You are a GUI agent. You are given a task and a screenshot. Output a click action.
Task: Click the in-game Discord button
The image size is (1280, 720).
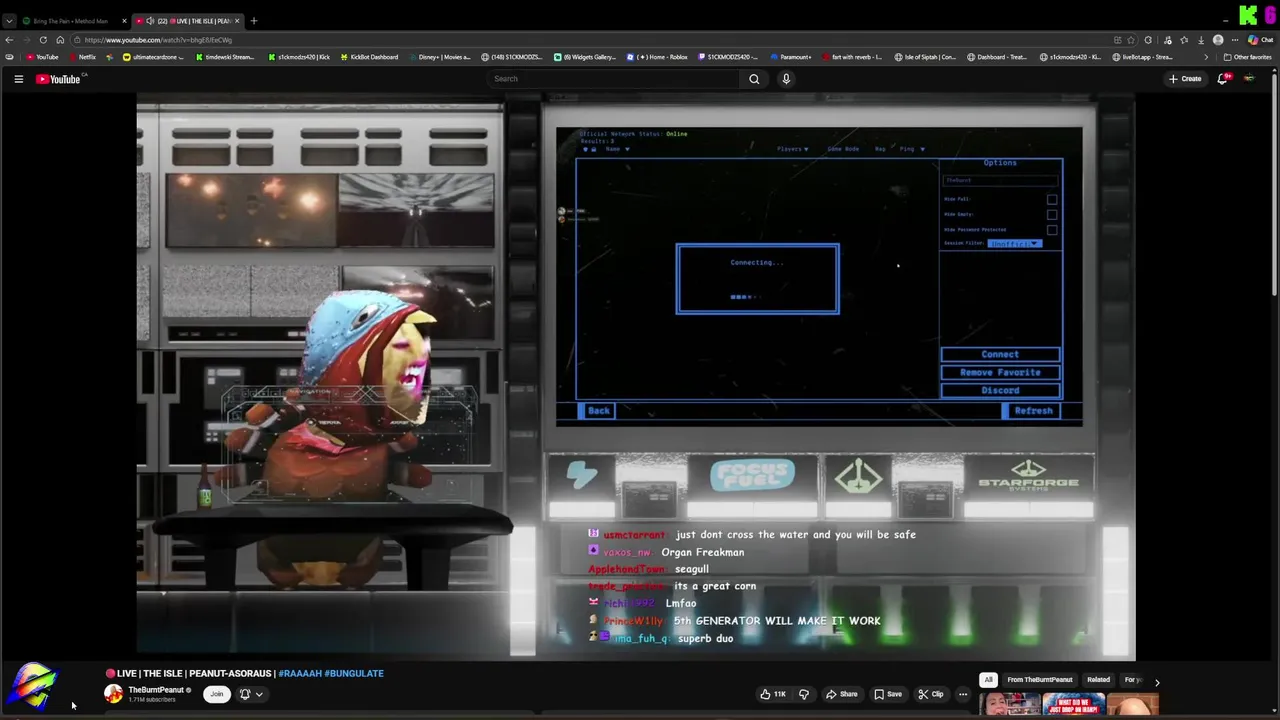[1000, 390]
